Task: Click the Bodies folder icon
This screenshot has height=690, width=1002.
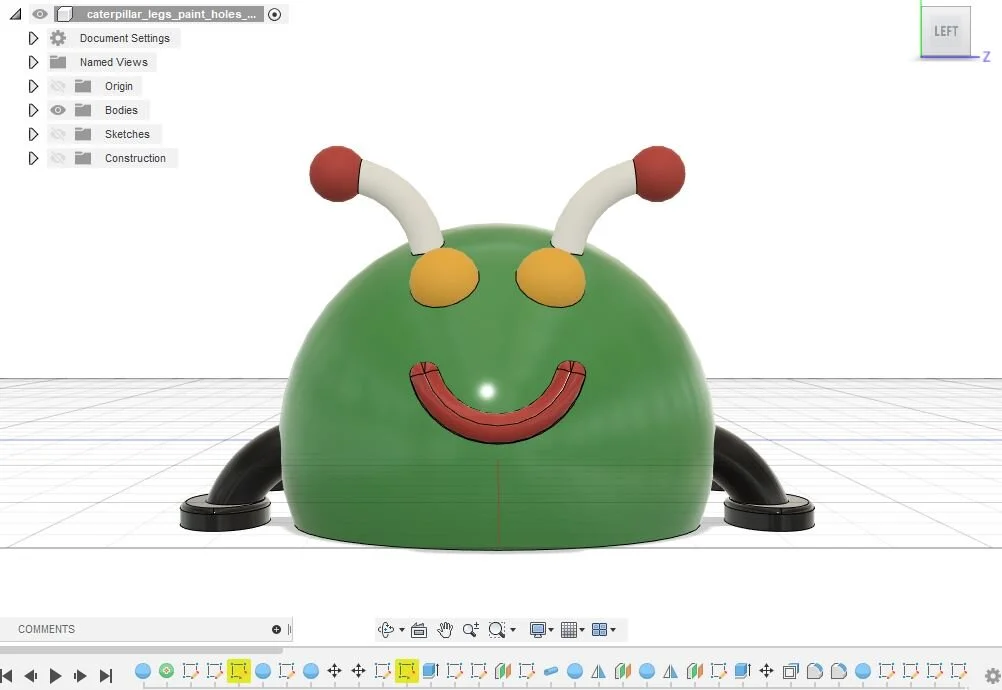Action: pos(83,110)
